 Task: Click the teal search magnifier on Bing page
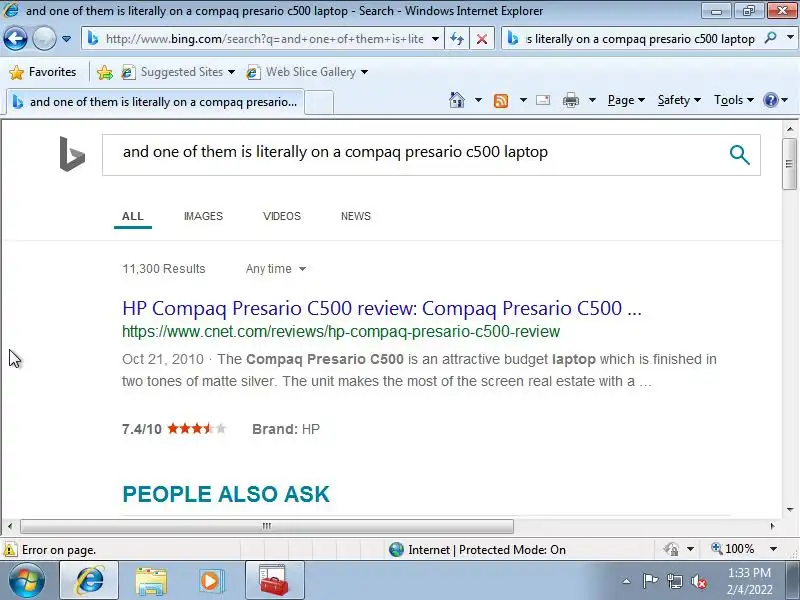[x=739, y=155]
